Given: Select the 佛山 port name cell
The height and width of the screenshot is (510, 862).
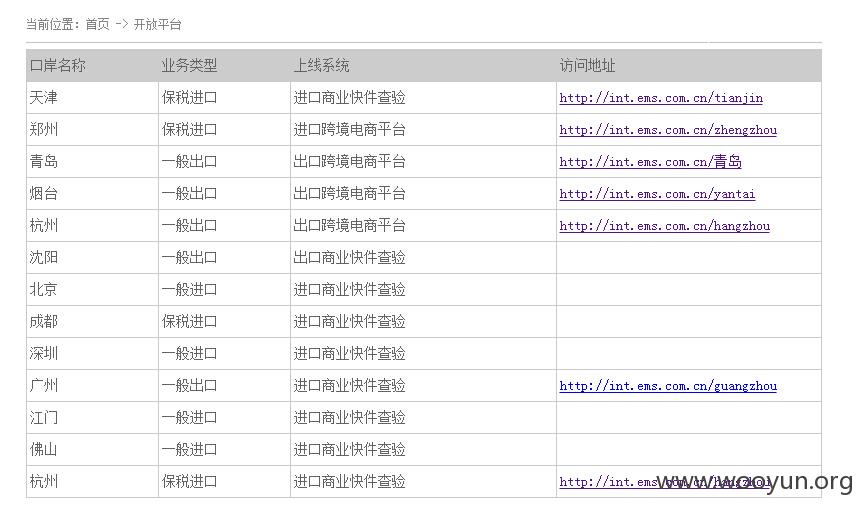Looking at the screenshot, I should (x=92, y=450).
